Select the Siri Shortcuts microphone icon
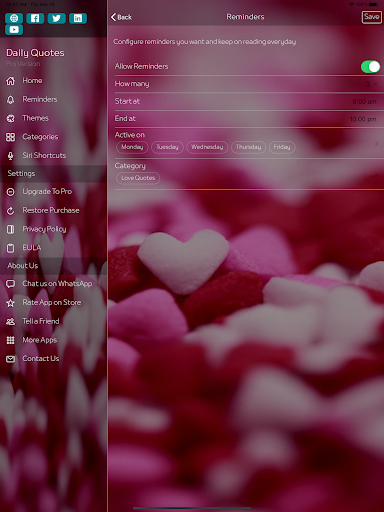The width and height of the screenshot is (384, 512). coord(11,156)
